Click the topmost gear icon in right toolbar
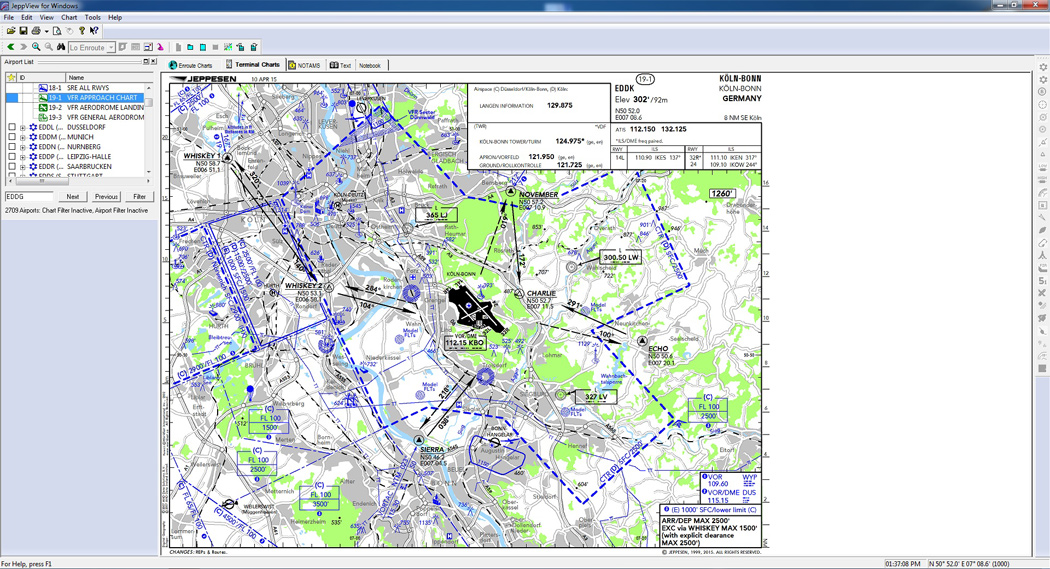Image resolution: width=1050 pixels, height=569 pixels. coord(1042,67)
